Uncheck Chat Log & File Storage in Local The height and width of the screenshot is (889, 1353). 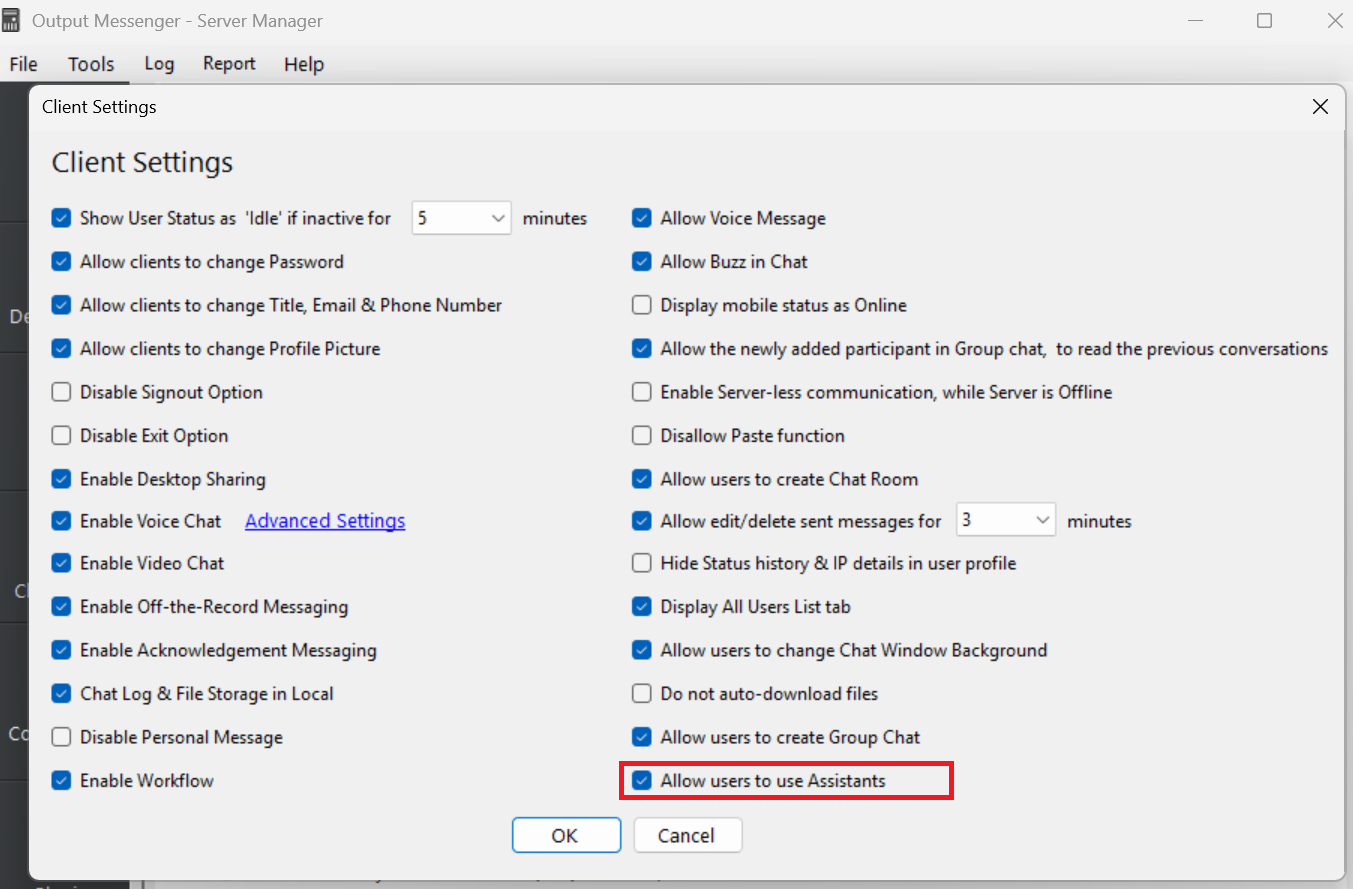pyautogui.click(x=62, y=694)
